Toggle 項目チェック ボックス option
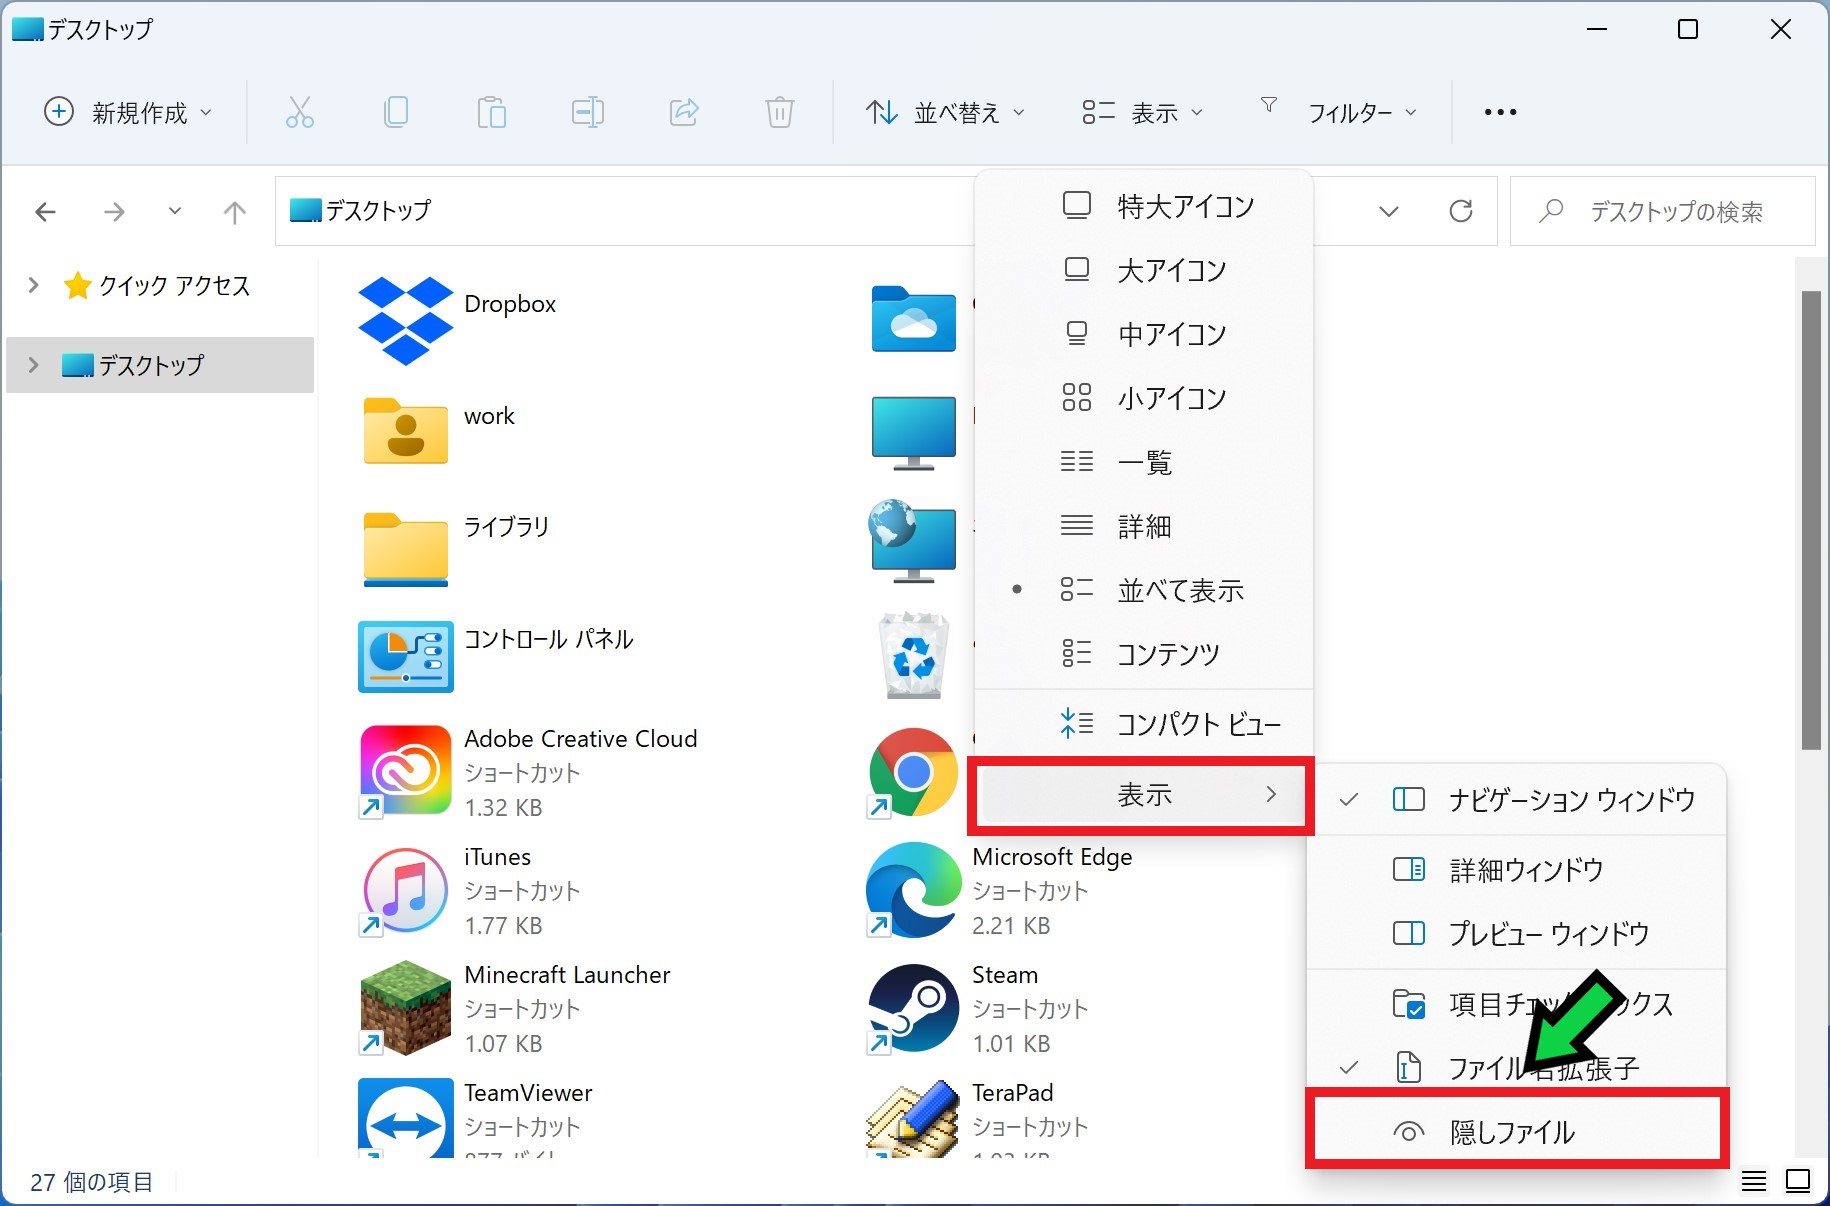The height and width of the screenshot is (1206, 1830). point(1517,1004)
